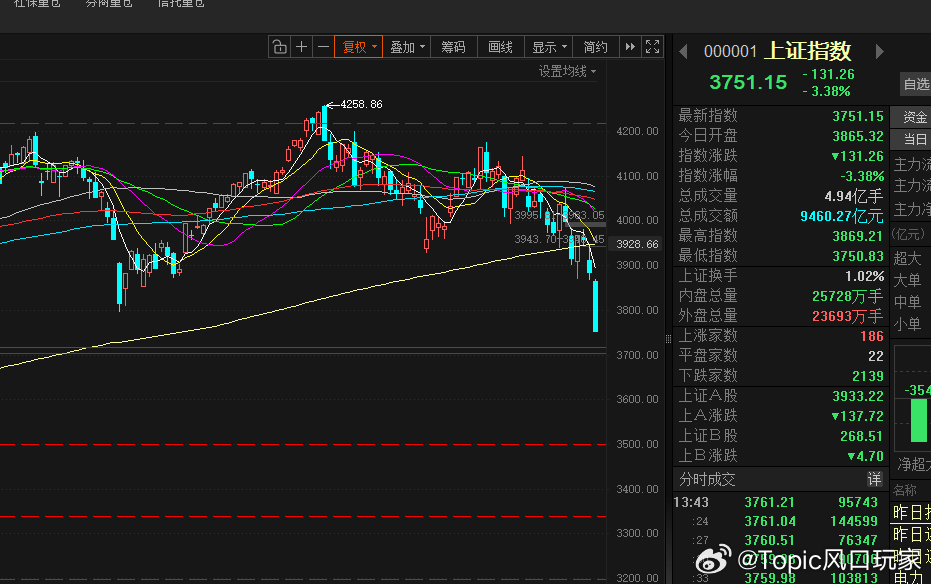
Task: Click trade row price 3760.51
Action: 769,541
